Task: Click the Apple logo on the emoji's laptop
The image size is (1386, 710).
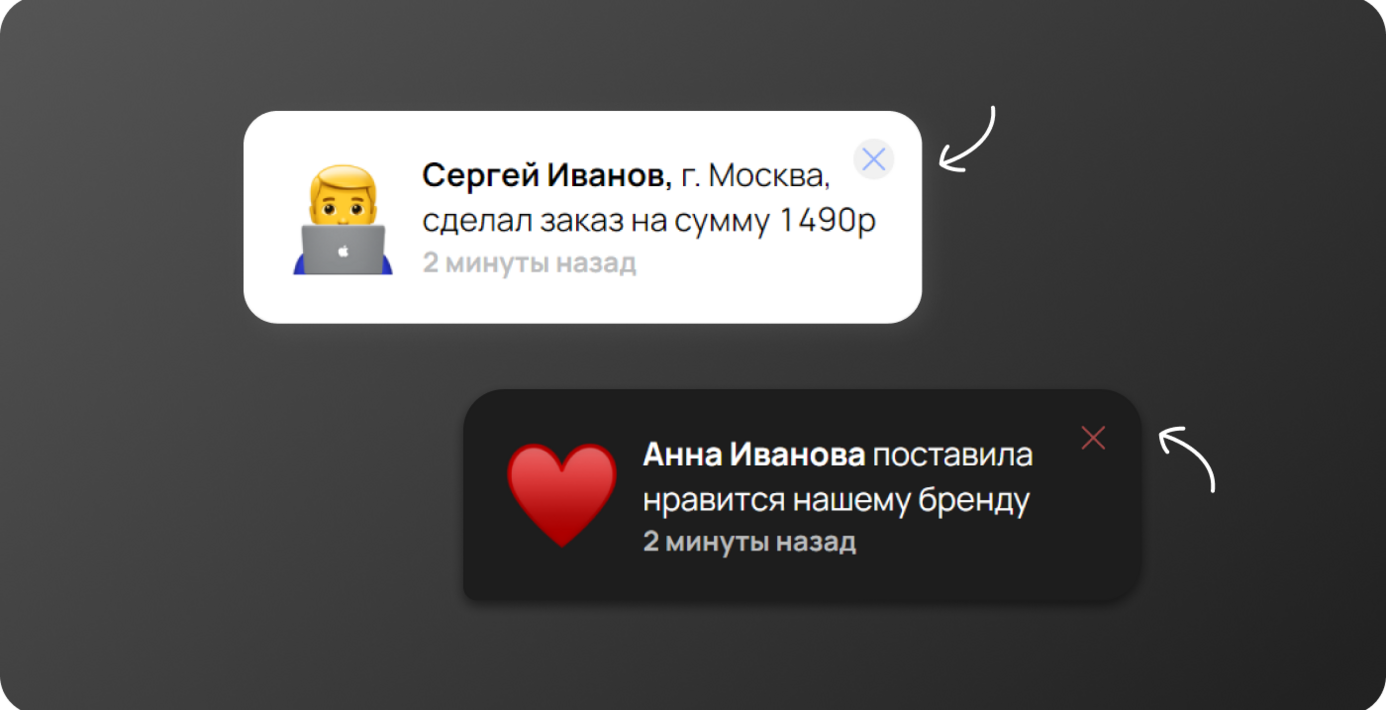Action: (343, 251)
